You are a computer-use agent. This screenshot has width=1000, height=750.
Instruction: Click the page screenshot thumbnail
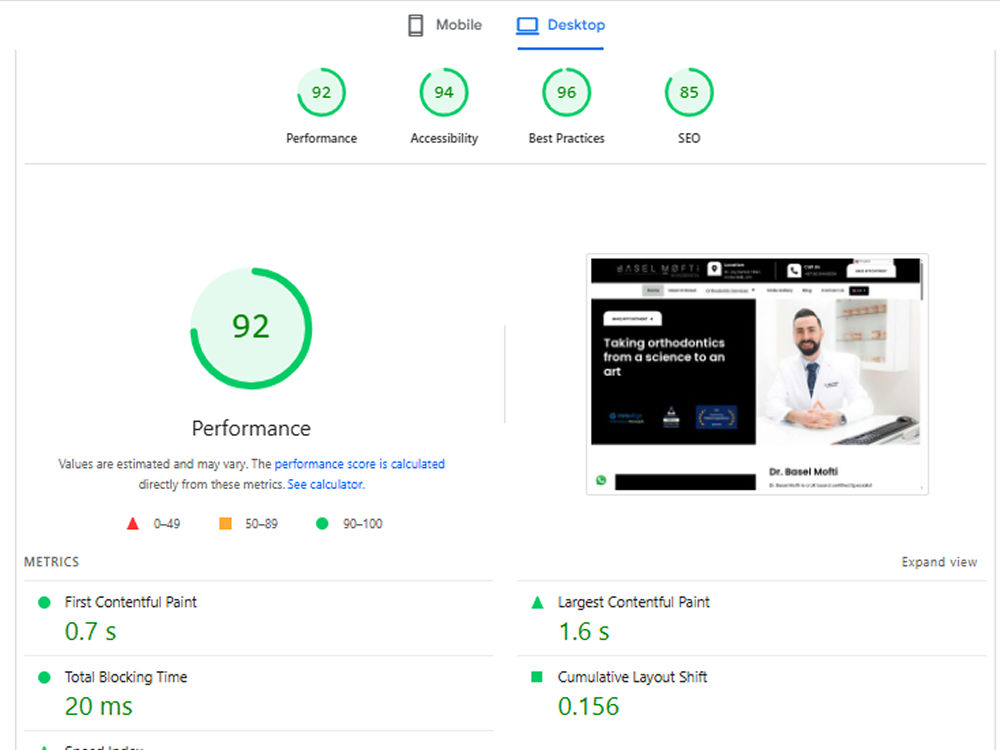click(x=757, y=374)
